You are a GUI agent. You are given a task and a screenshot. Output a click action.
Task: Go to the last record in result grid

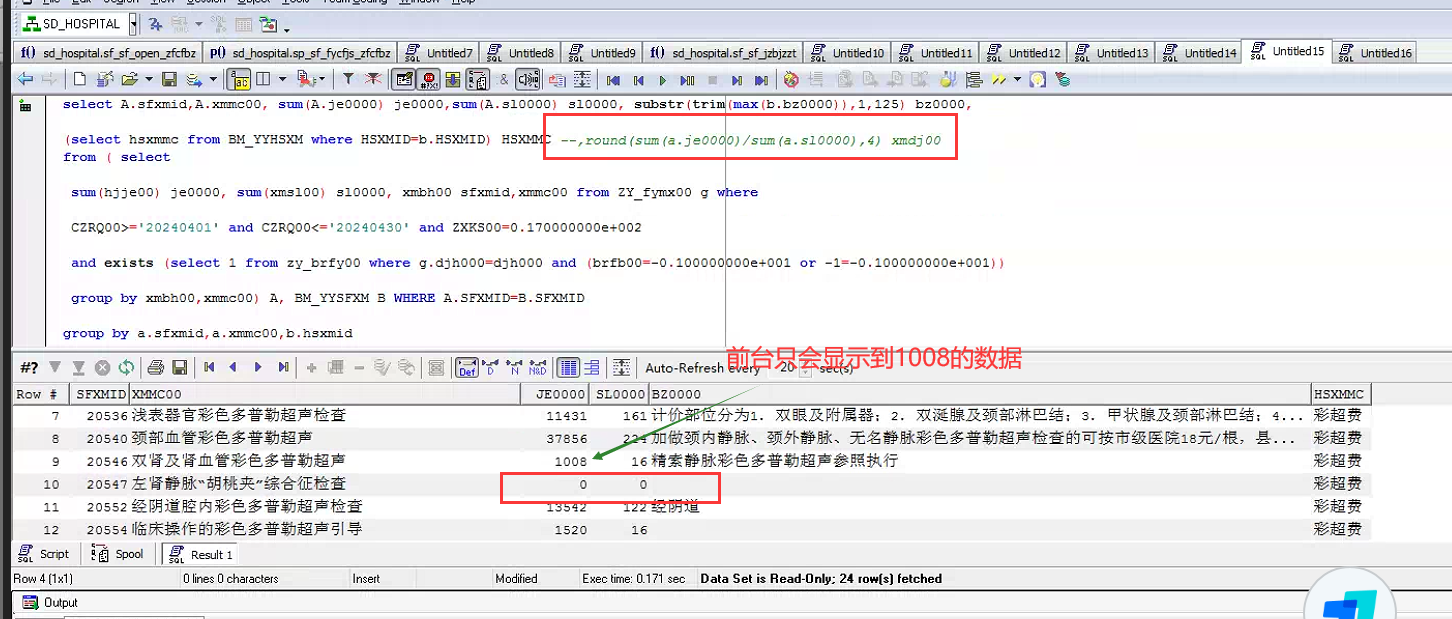point(283,367)
